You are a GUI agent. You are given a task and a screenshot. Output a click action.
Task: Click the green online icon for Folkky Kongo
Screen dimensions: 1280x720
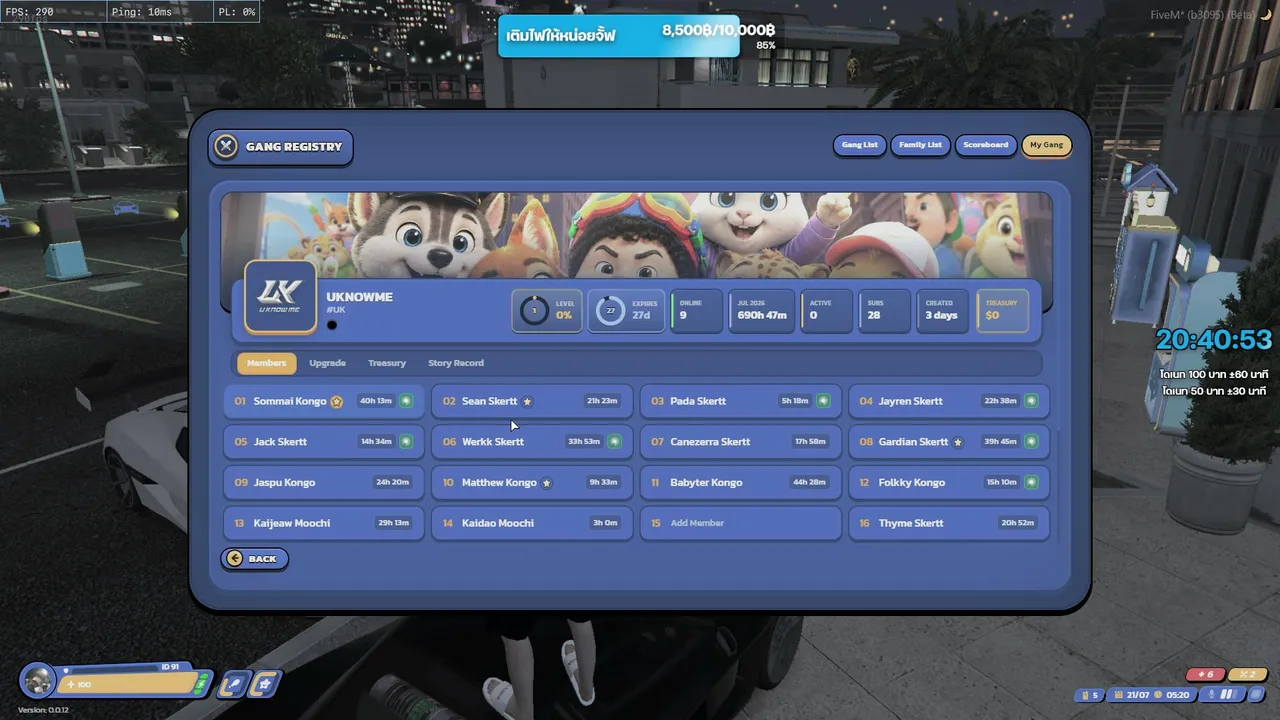[1031, 482]
